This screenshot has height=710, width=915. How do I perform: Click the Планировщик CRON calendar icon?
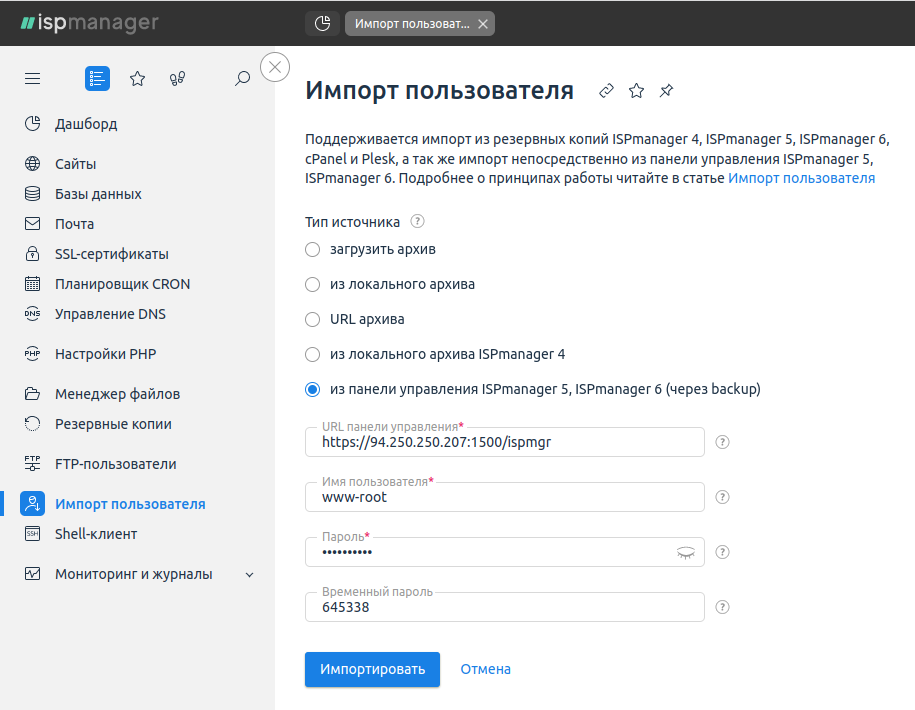coord(33,284)
